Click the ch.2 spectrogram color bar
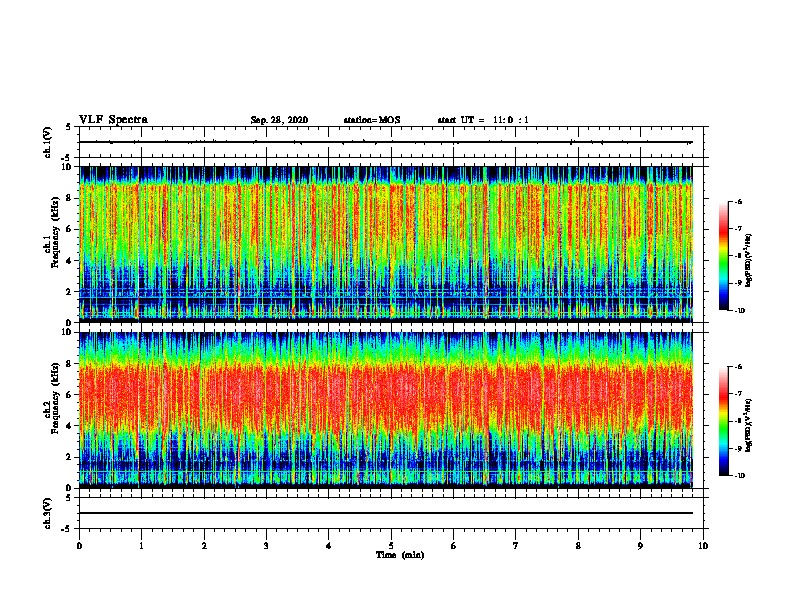 tap(723, 421)
